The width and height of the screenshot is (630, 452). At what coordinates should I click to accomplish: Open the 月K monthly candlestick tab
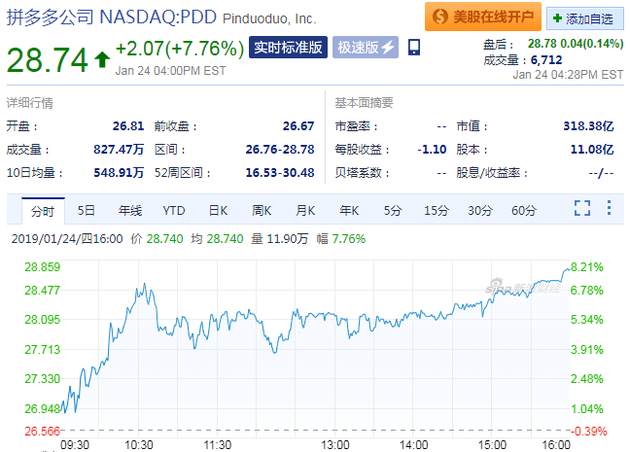(x=305, y=210)
